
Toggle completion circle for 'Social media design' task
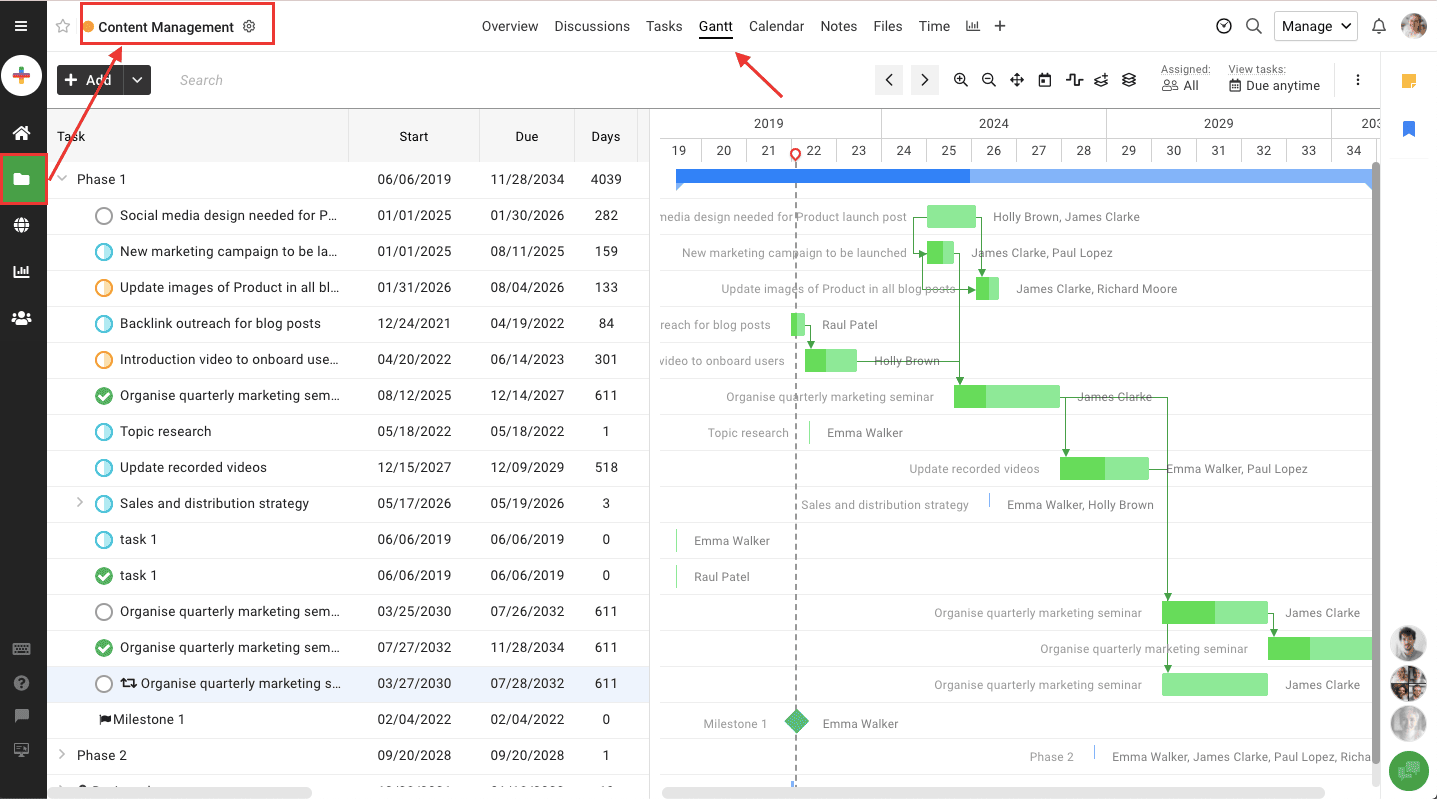click(103, 215)
